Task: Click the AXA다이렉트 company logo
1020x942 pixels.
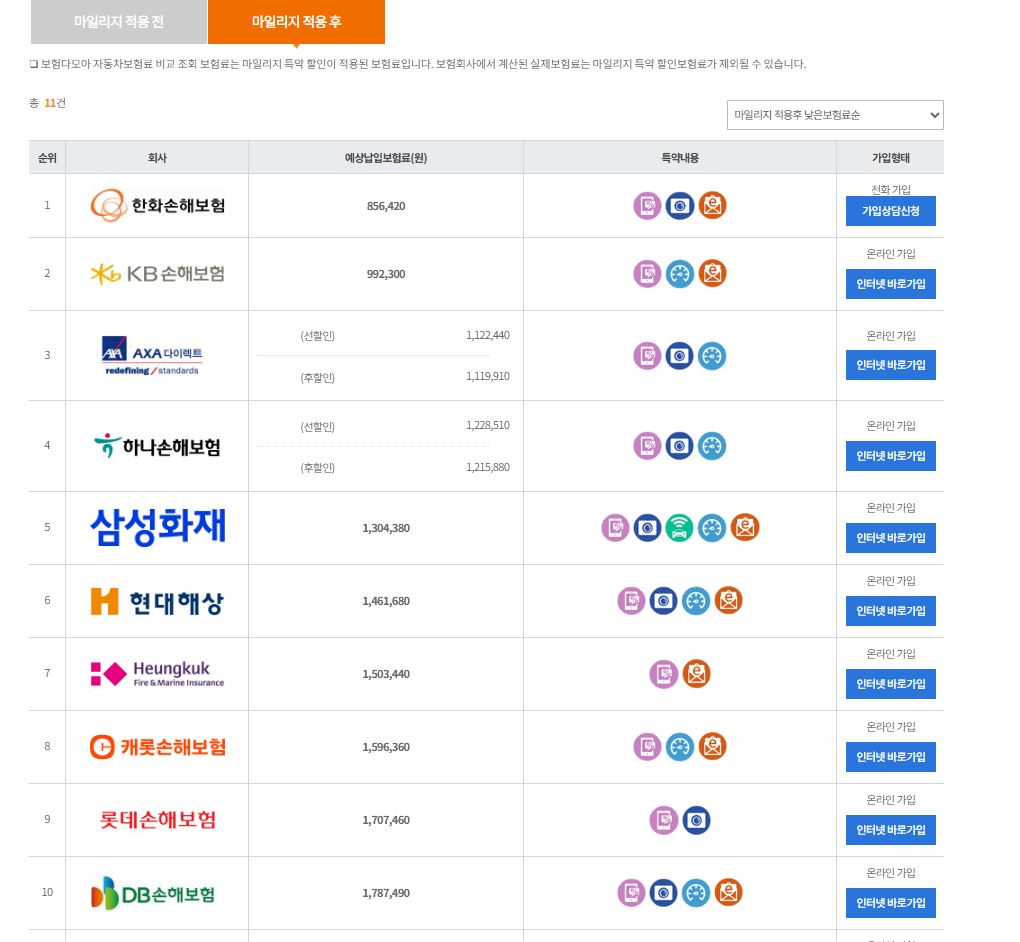Action: coord(152,356)
